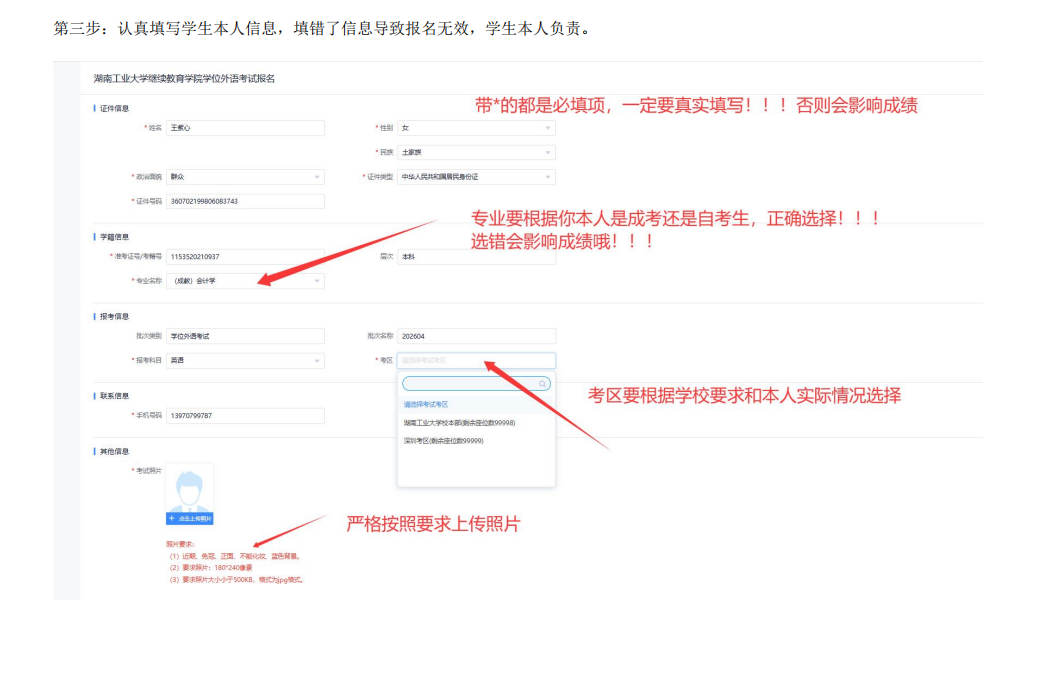Open the 专业名称 major dropdown
Image resolution: width=1037 pixels, height=677 pixels.
(x=245, y=281)
